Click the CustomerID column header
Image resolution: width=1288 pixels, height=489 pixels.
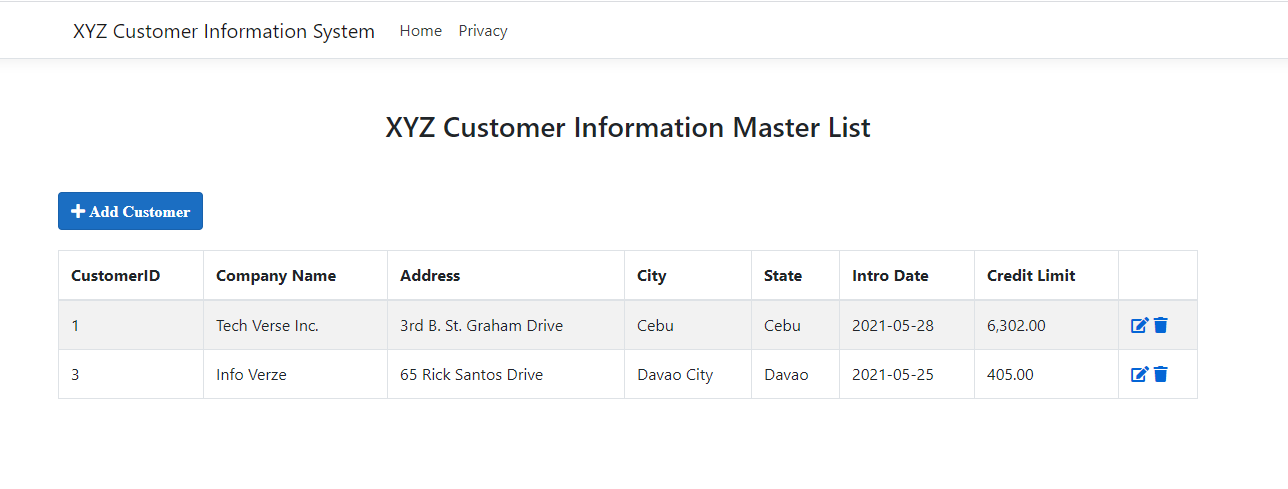116,275
